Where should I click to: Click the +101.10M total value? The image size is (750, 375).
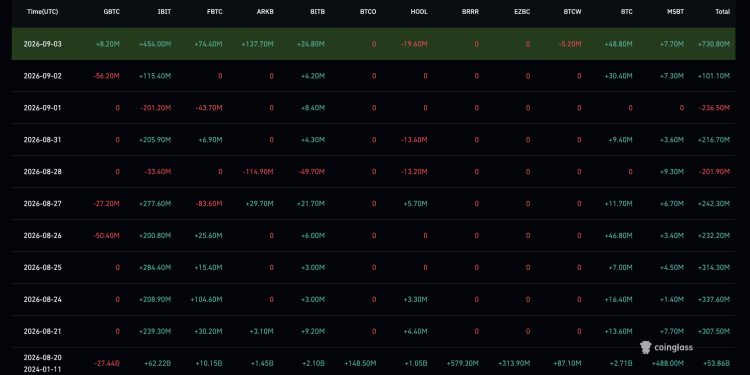[x=714, y=76]
